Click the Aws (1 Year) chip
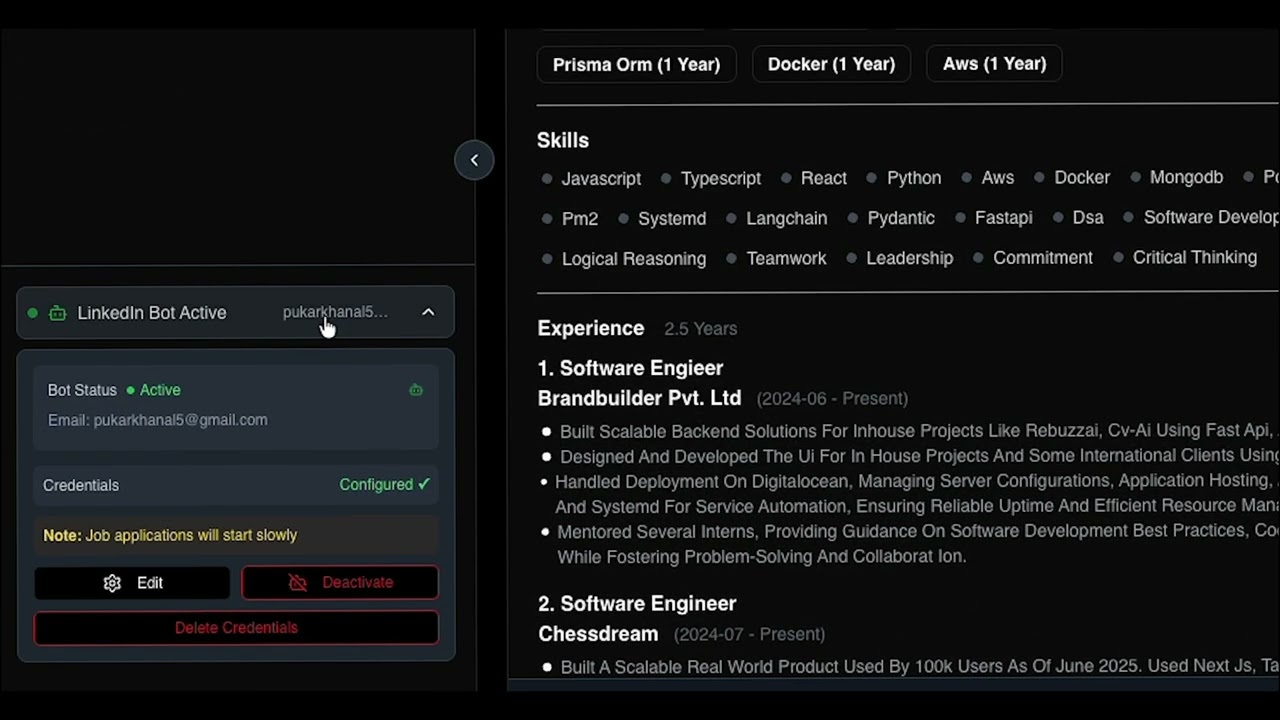Screen dimensions: 1280x720 coord(994,64)
